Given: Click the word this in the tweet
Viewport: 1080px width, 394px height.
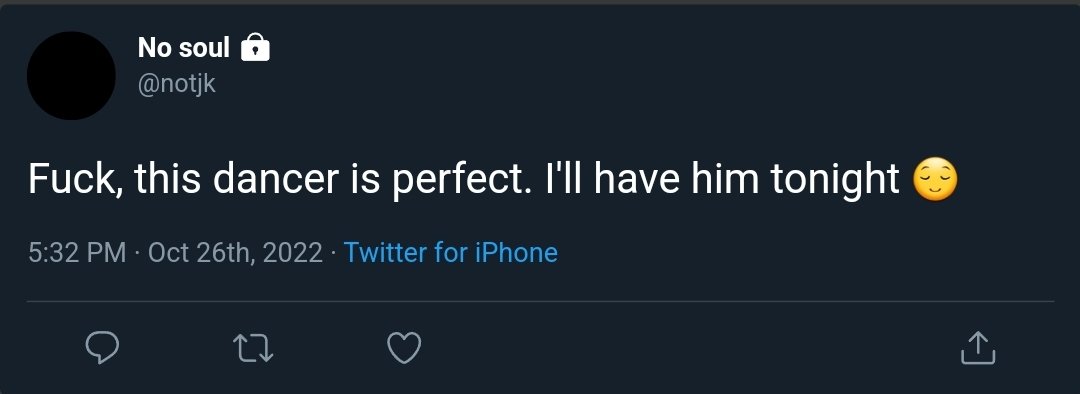Looking at the screenshot, I should 168,179.
